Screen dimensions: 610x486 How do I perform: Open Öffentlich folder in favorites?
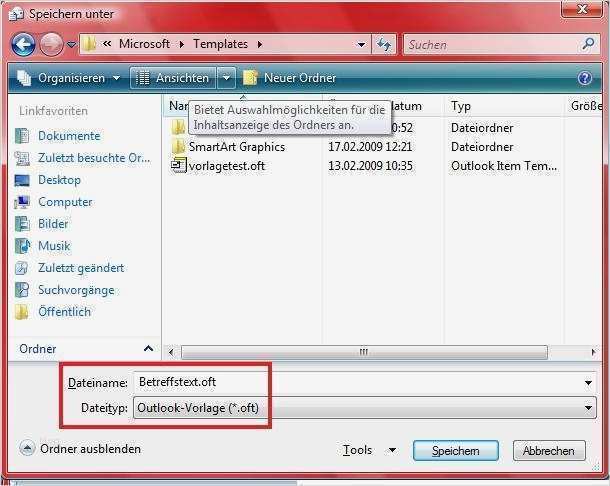pyautogui.click(x=64, y=312)
